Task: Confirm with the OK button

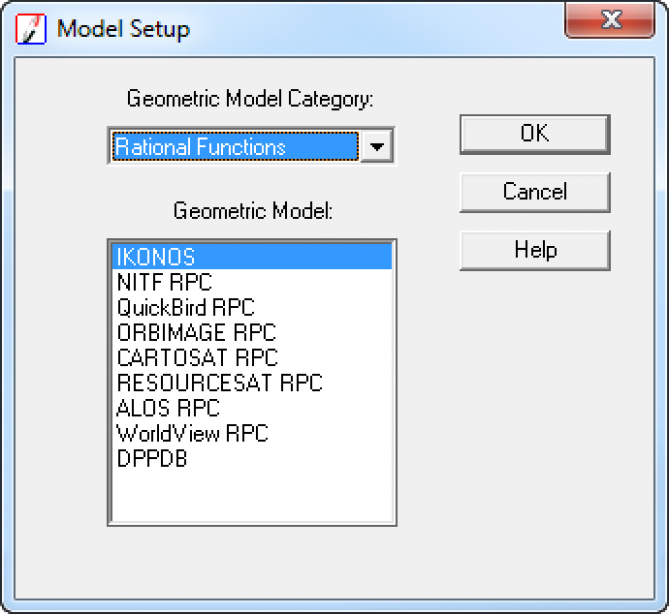Action: [x=535, y=134]
